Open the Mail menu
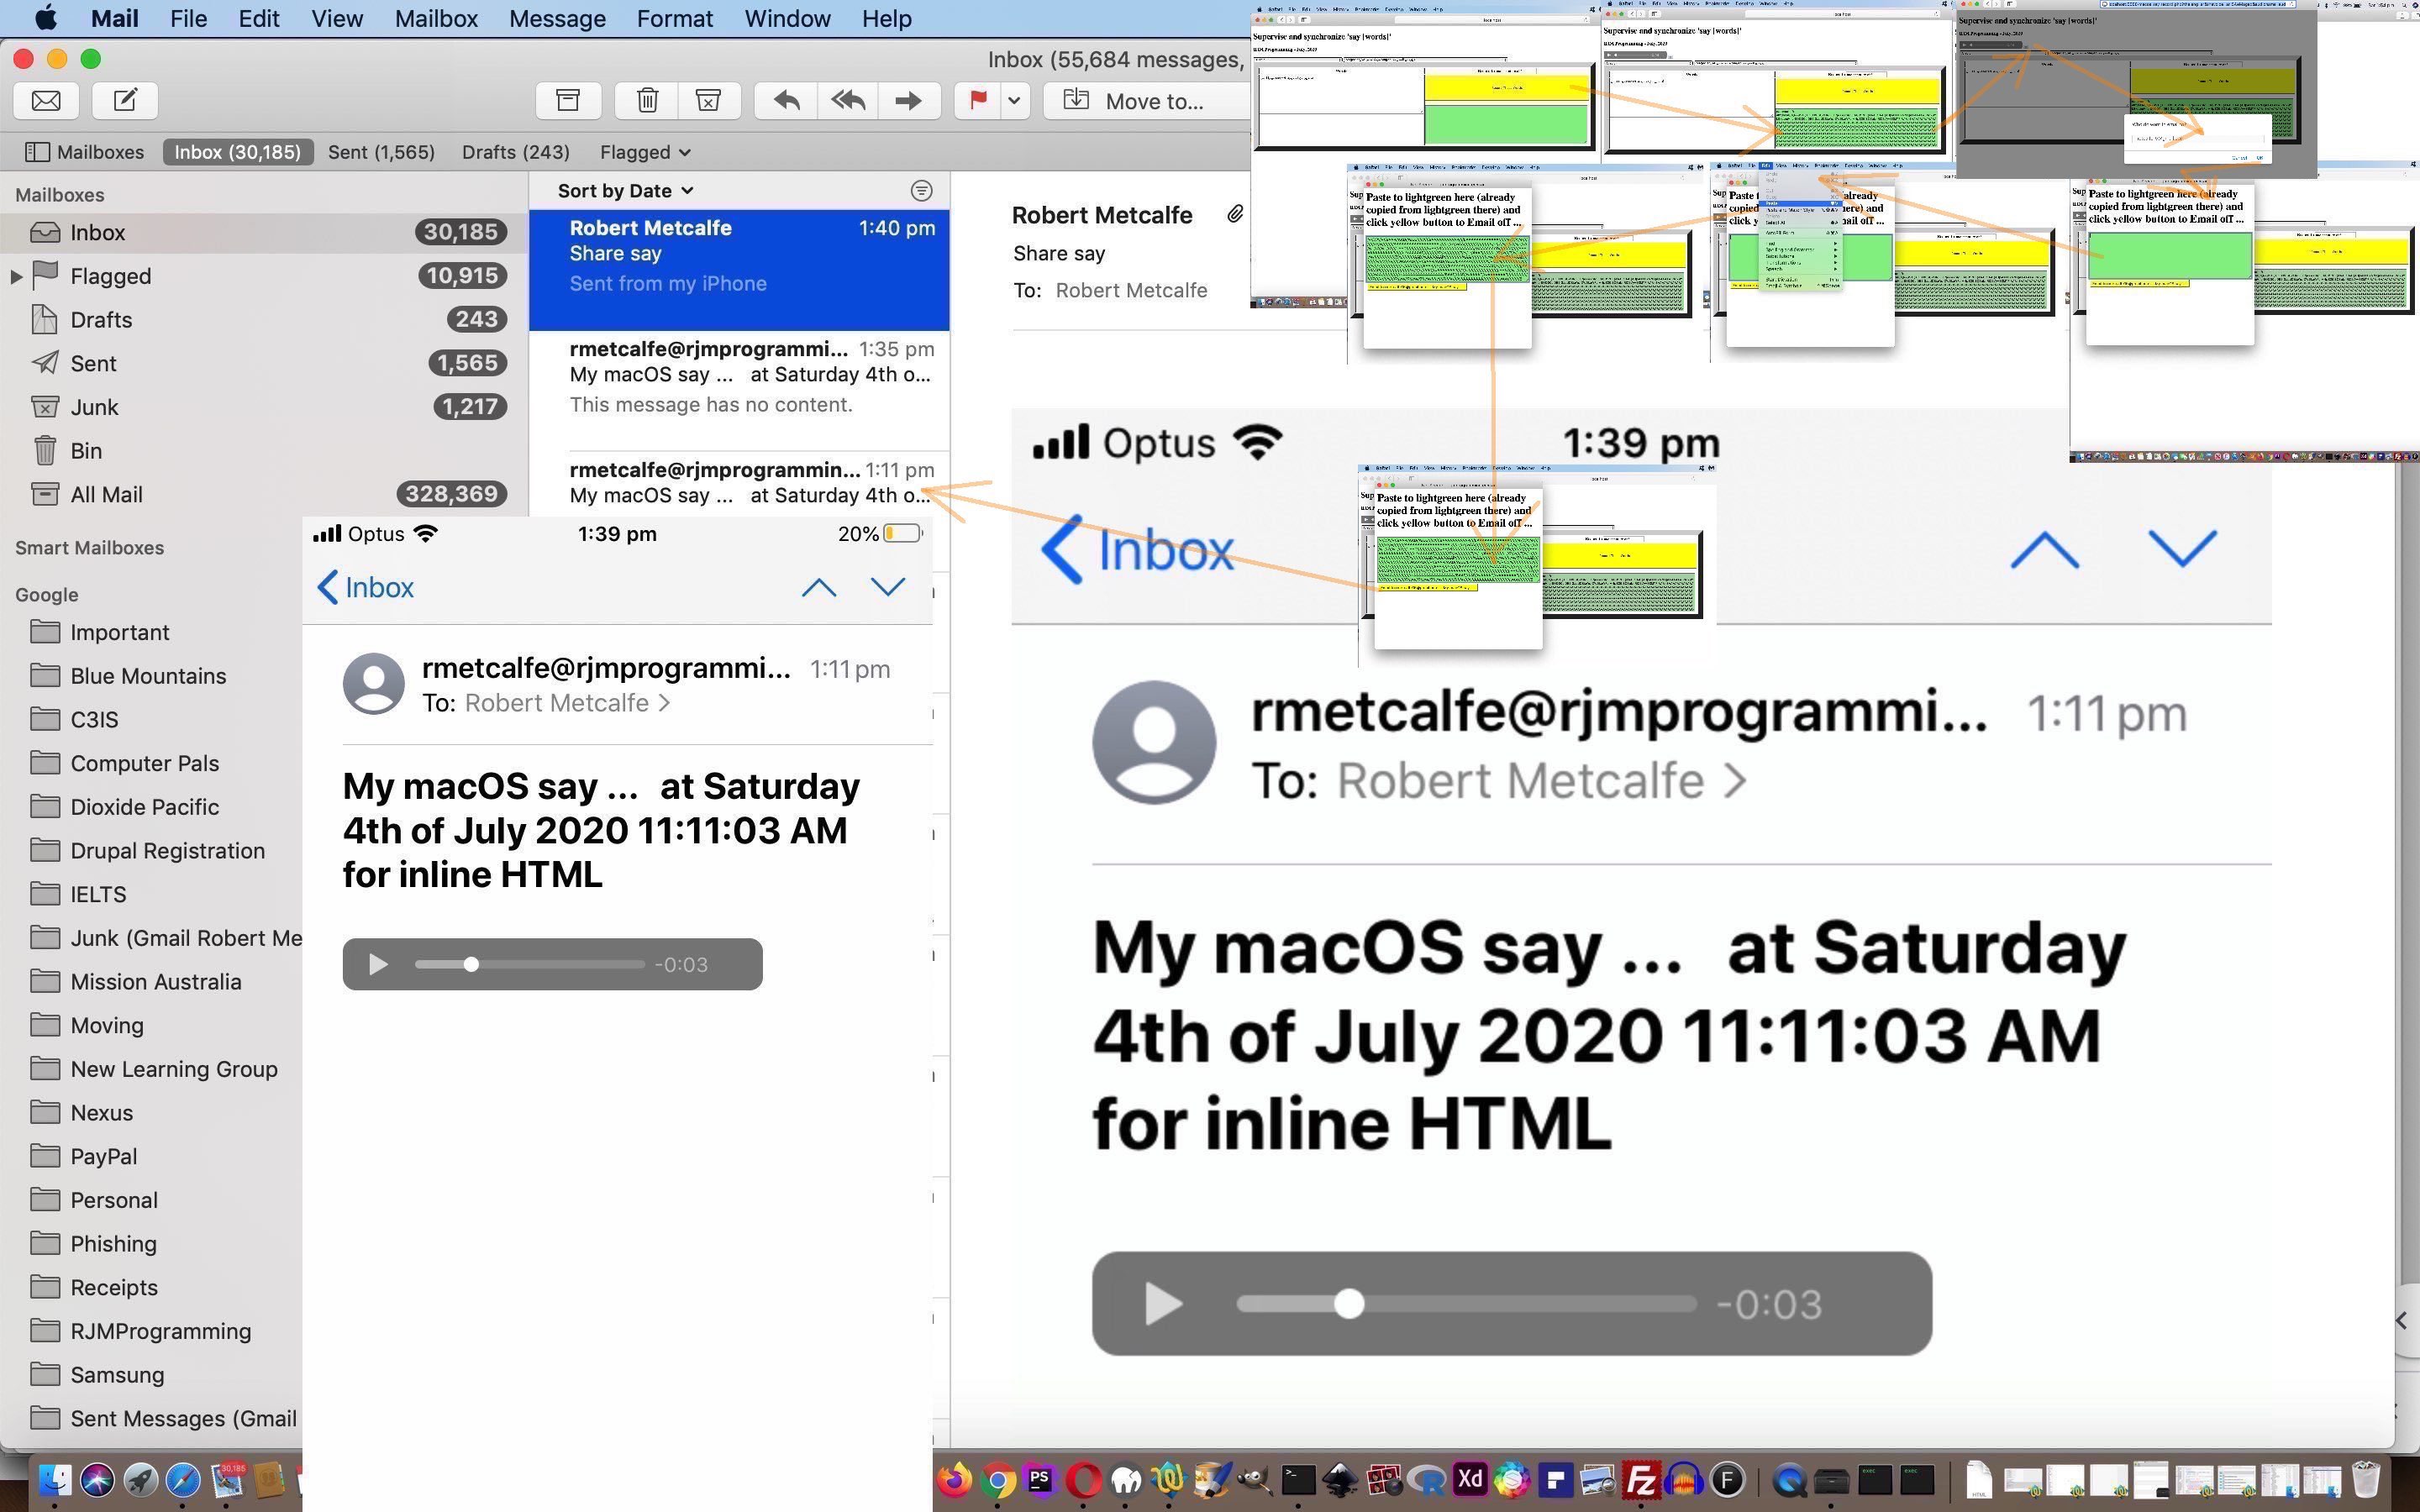This screenshot has width=2420, height=1512. [x=114, y=18]
